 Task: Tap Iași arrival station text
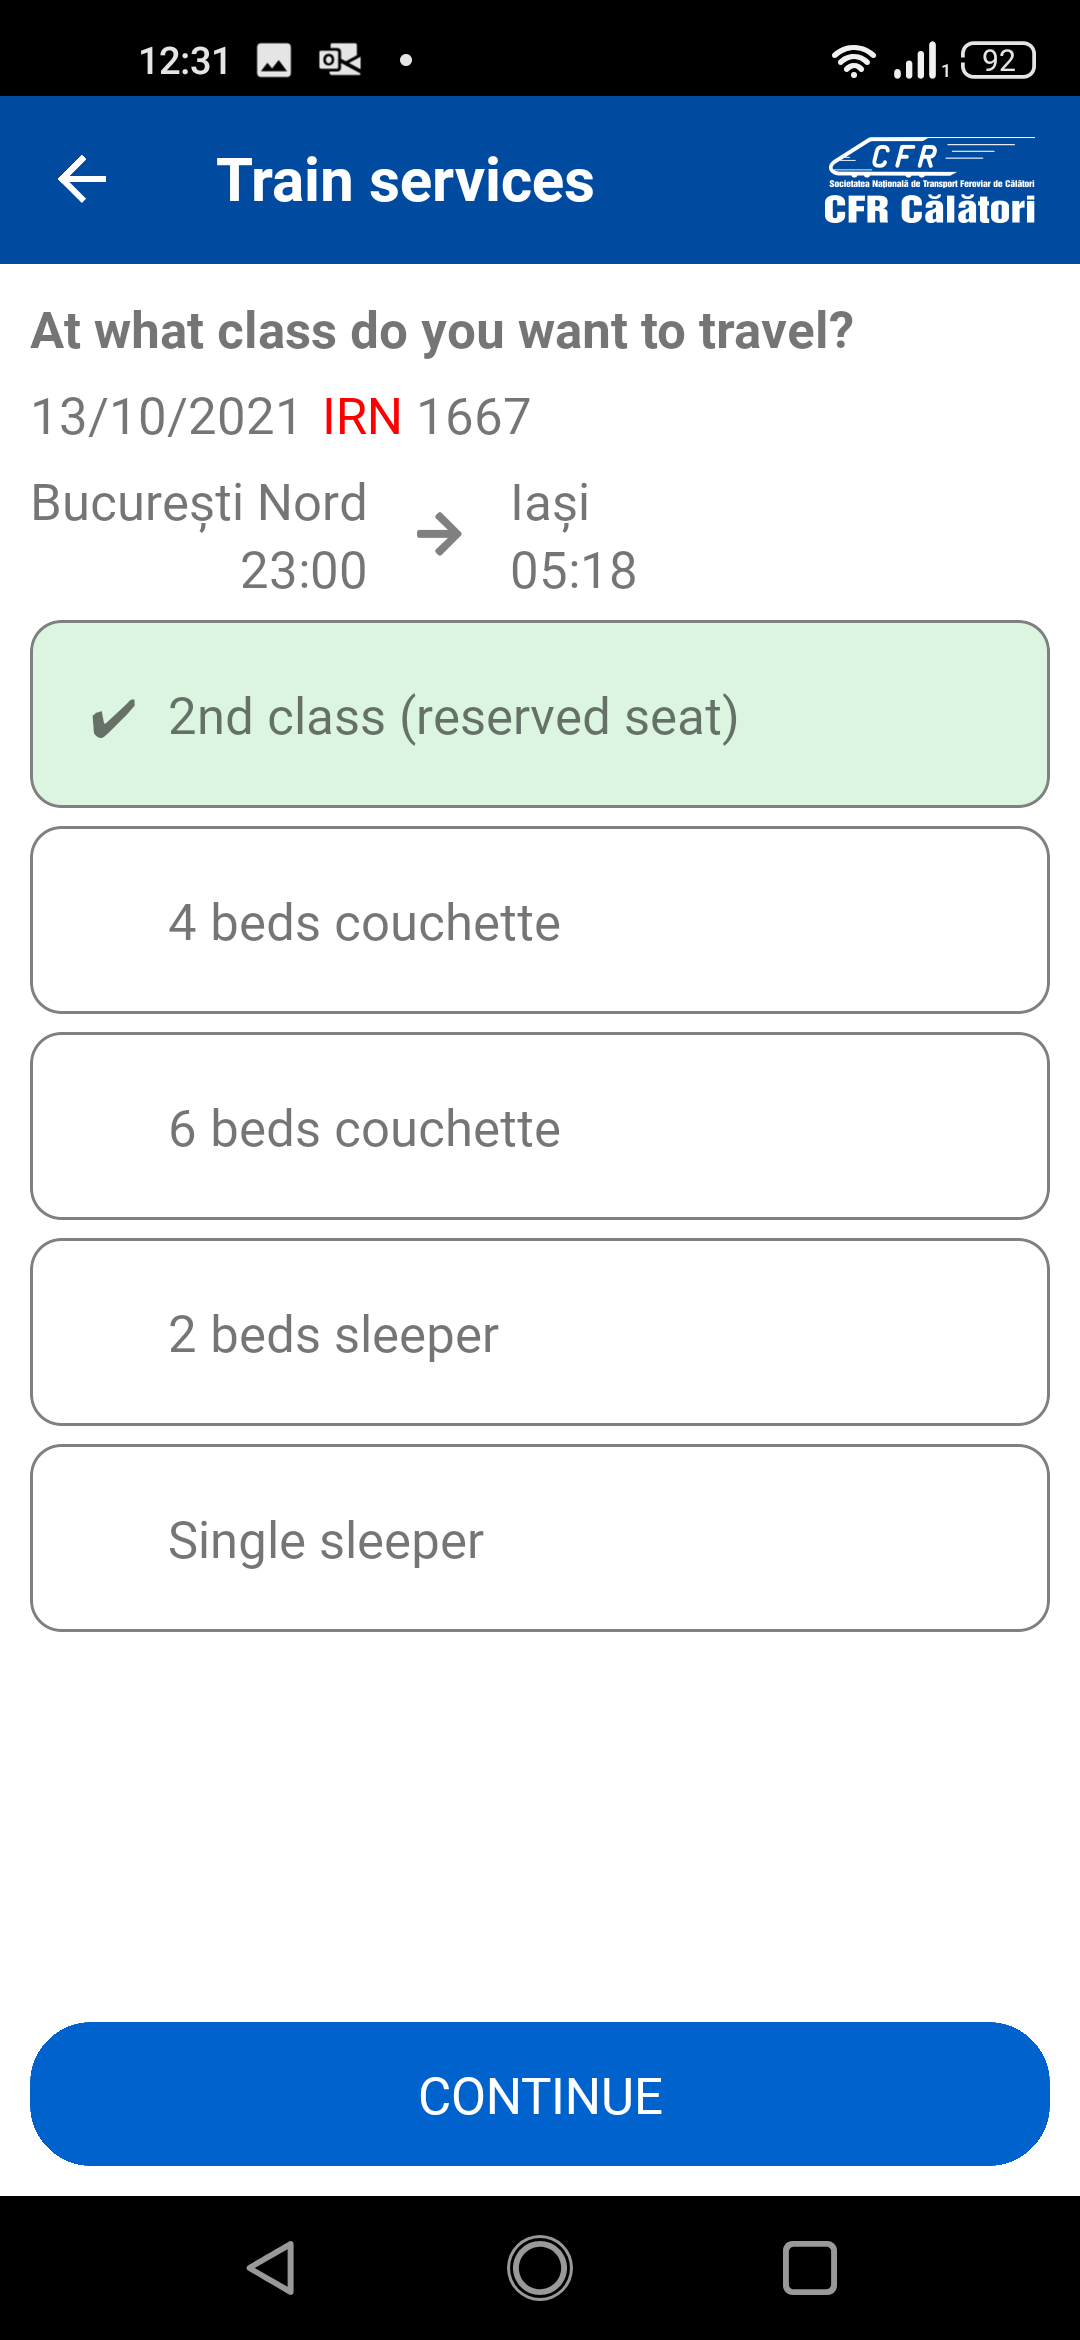point(550,503)
